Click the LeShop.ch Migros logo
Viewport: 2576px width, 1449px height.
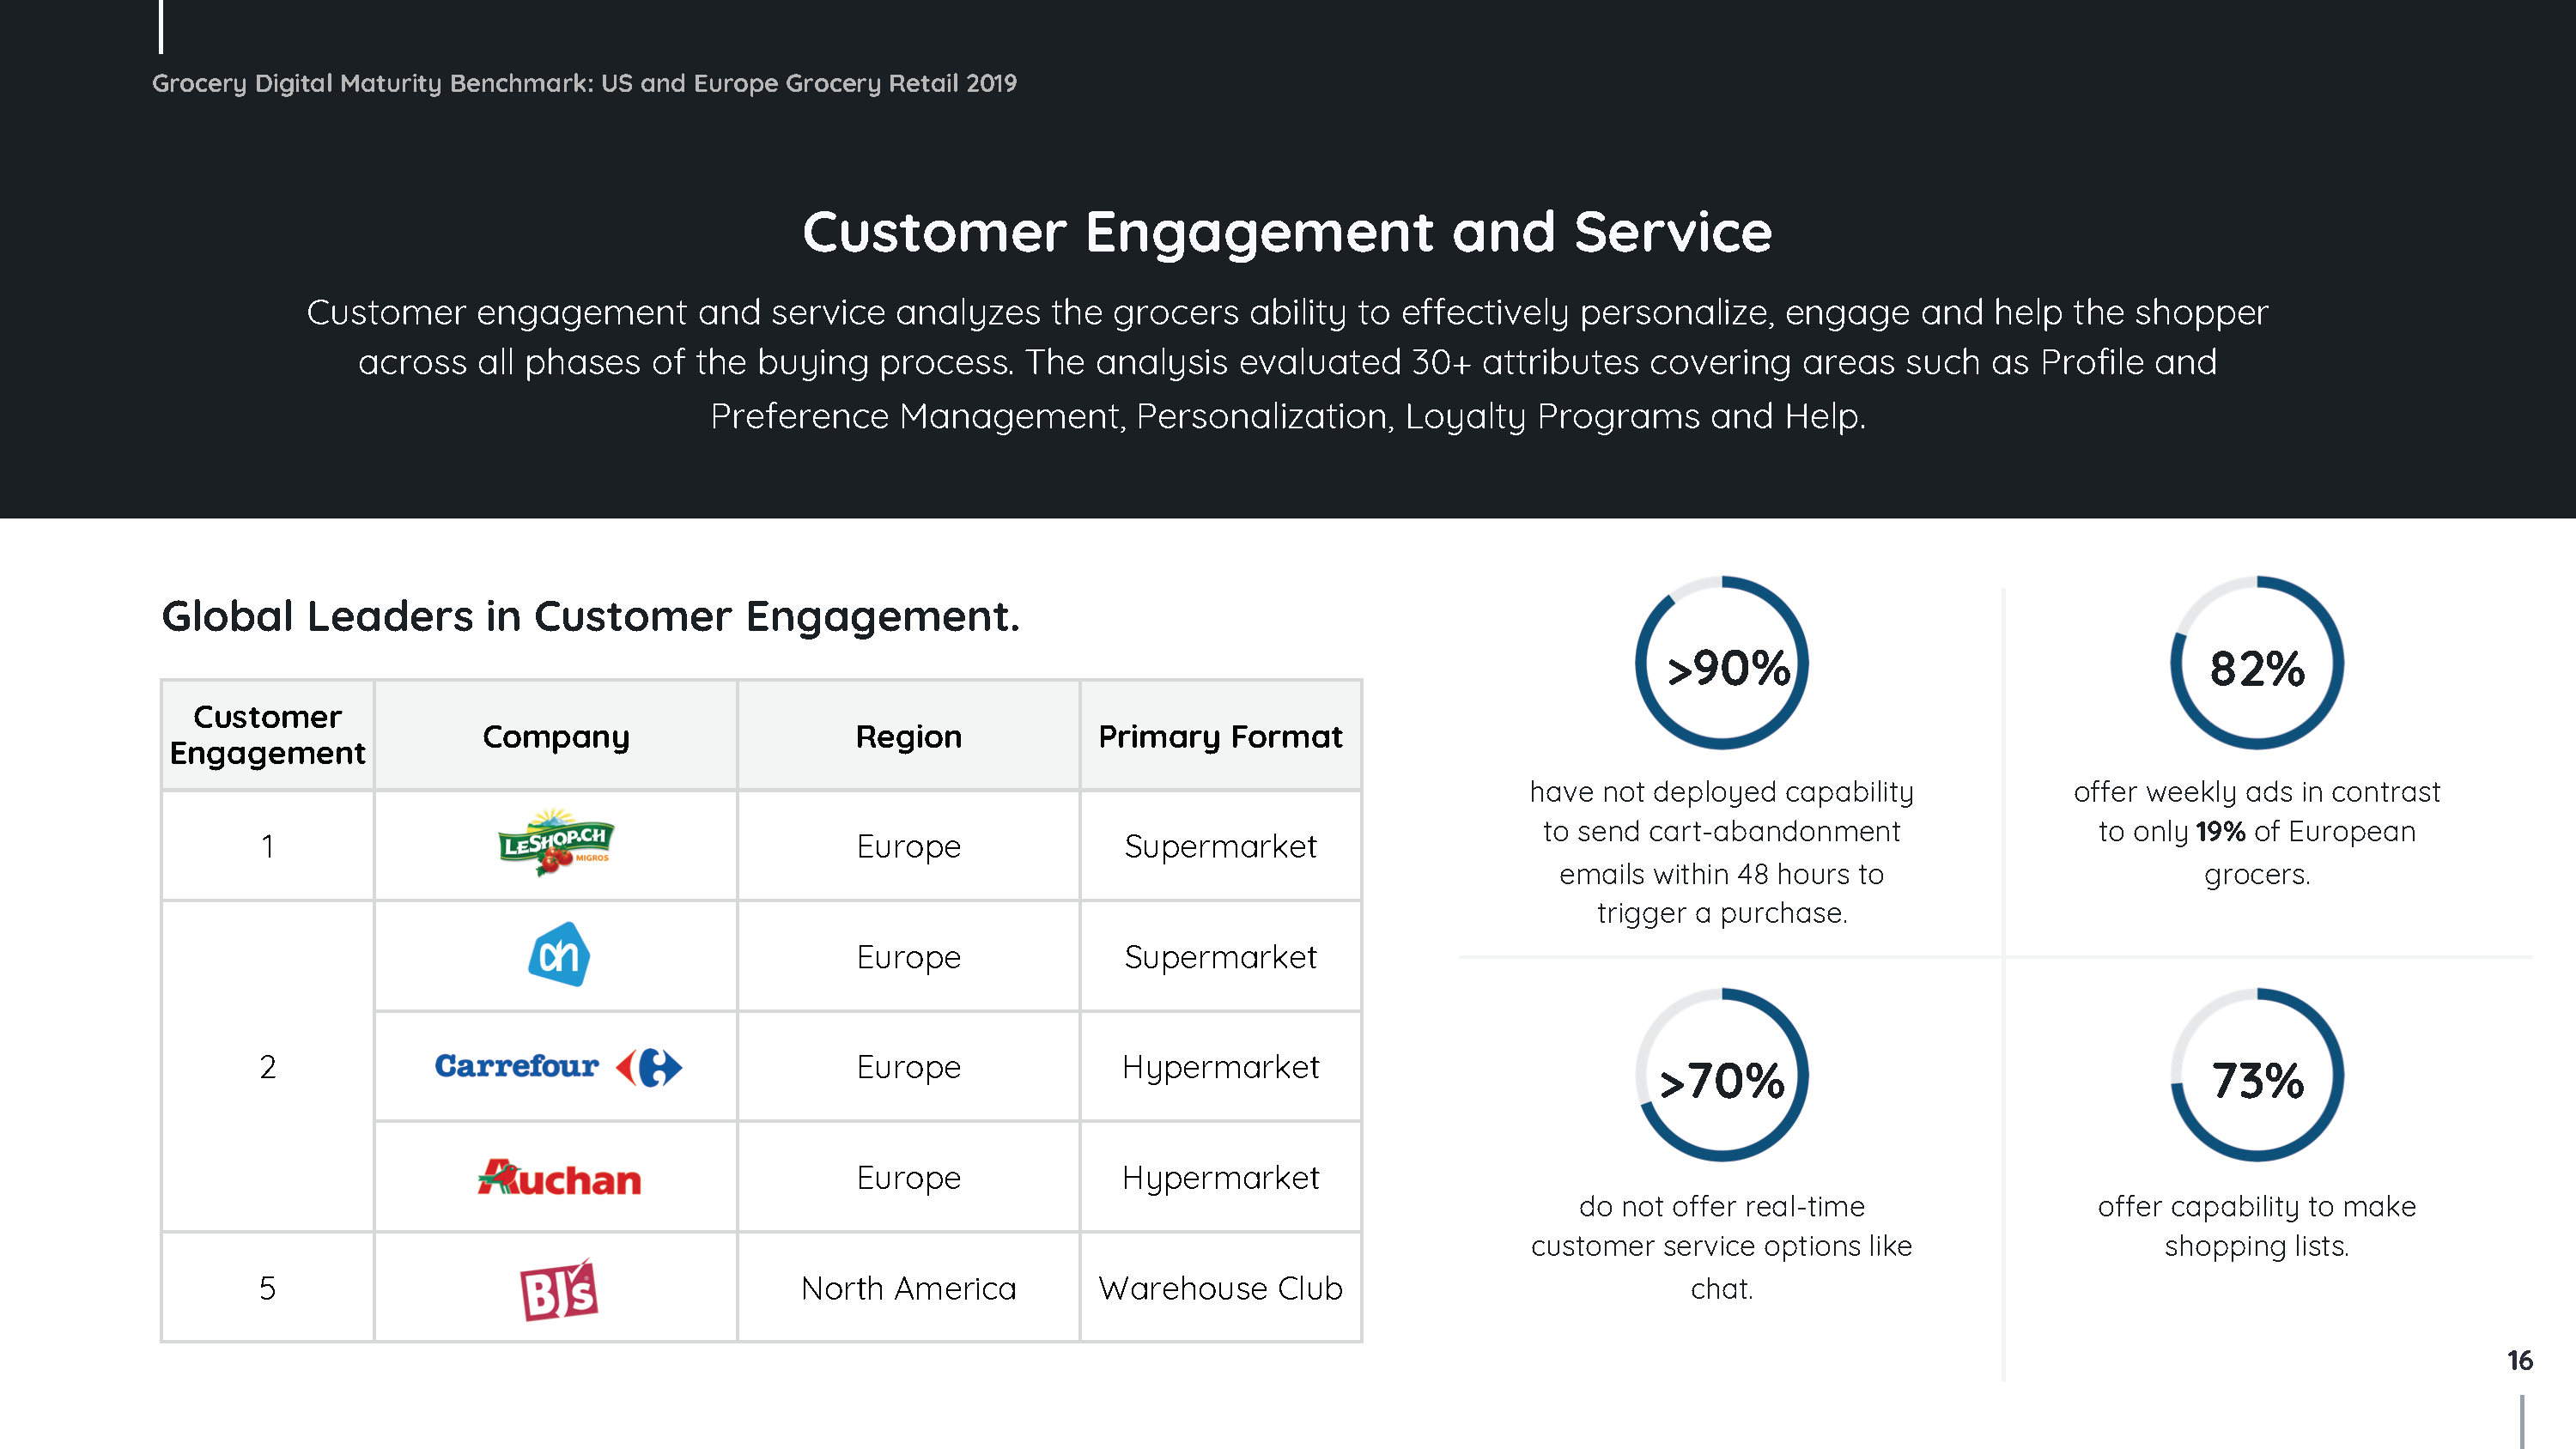tap(556, 842)
